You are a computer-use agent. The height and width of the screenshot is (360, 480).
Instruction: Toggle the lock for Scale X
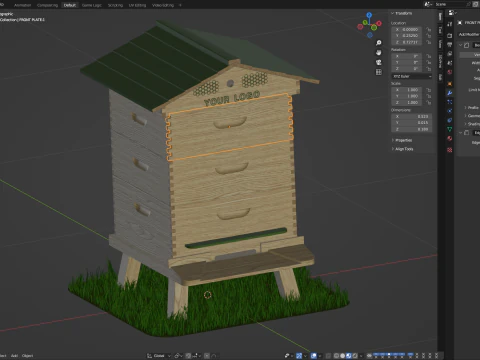[x=429, y=90]
